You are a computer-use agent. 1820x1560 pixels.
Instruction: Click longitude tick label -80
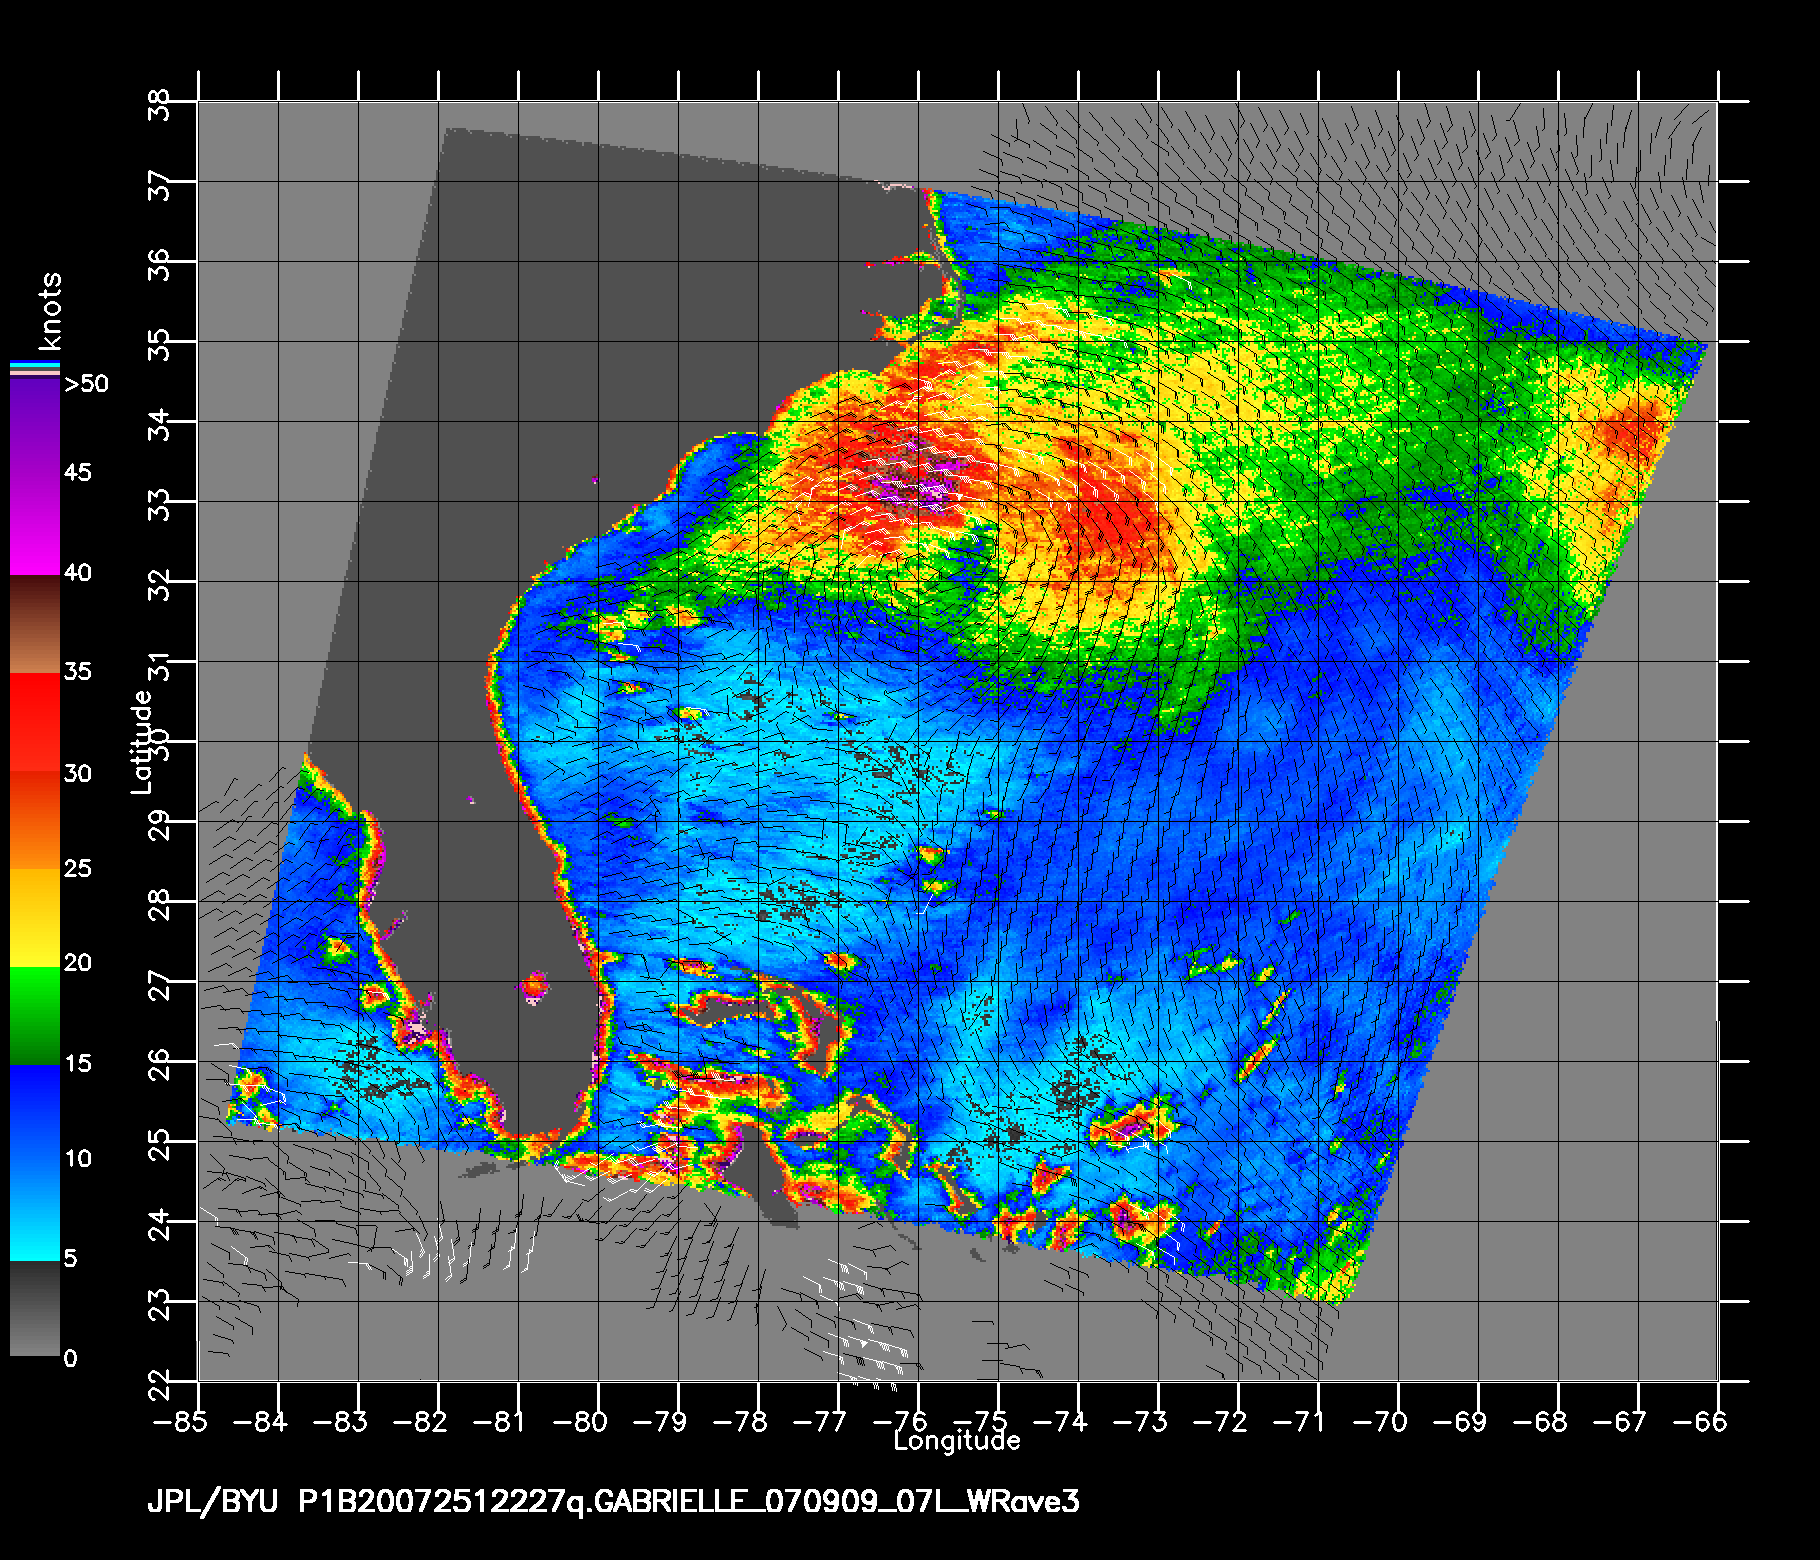tap(580, 1421)
